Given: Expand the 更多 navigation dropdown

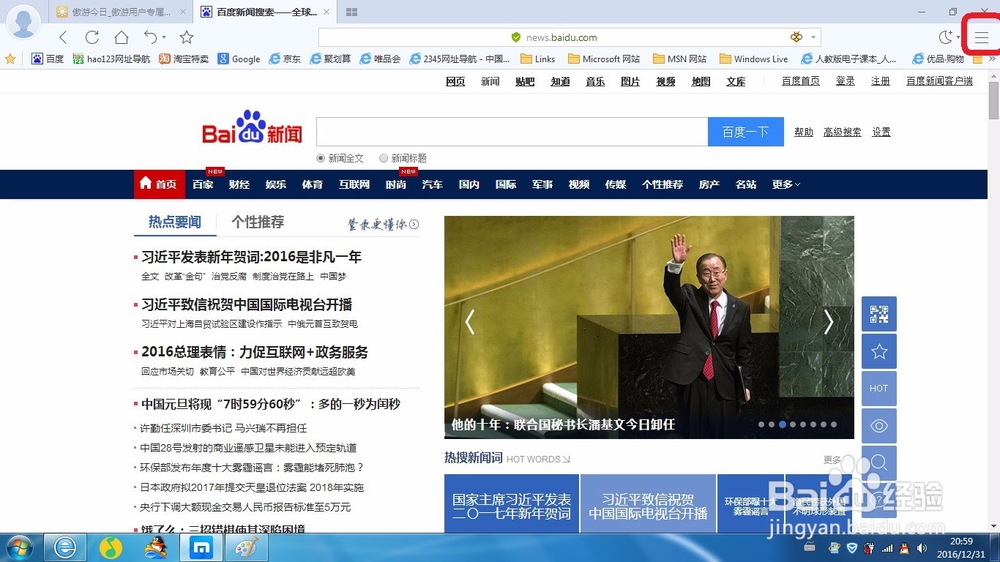Looking at the screenshot, I should [x=786, y=184].
